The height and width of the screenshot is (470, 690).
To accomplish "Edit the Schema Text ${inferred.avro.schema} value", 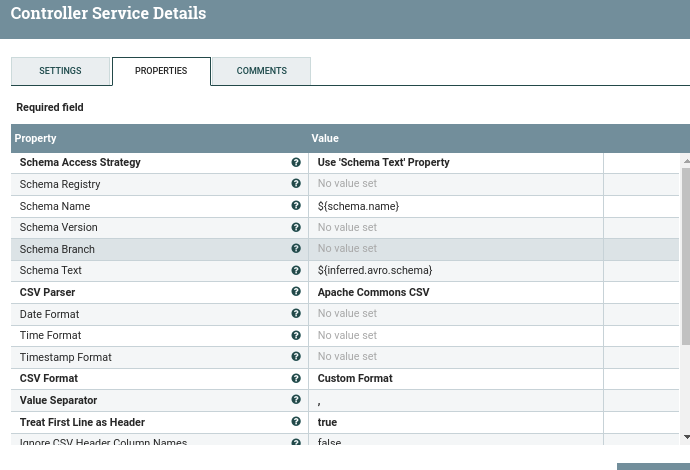I will click(455, 270).
